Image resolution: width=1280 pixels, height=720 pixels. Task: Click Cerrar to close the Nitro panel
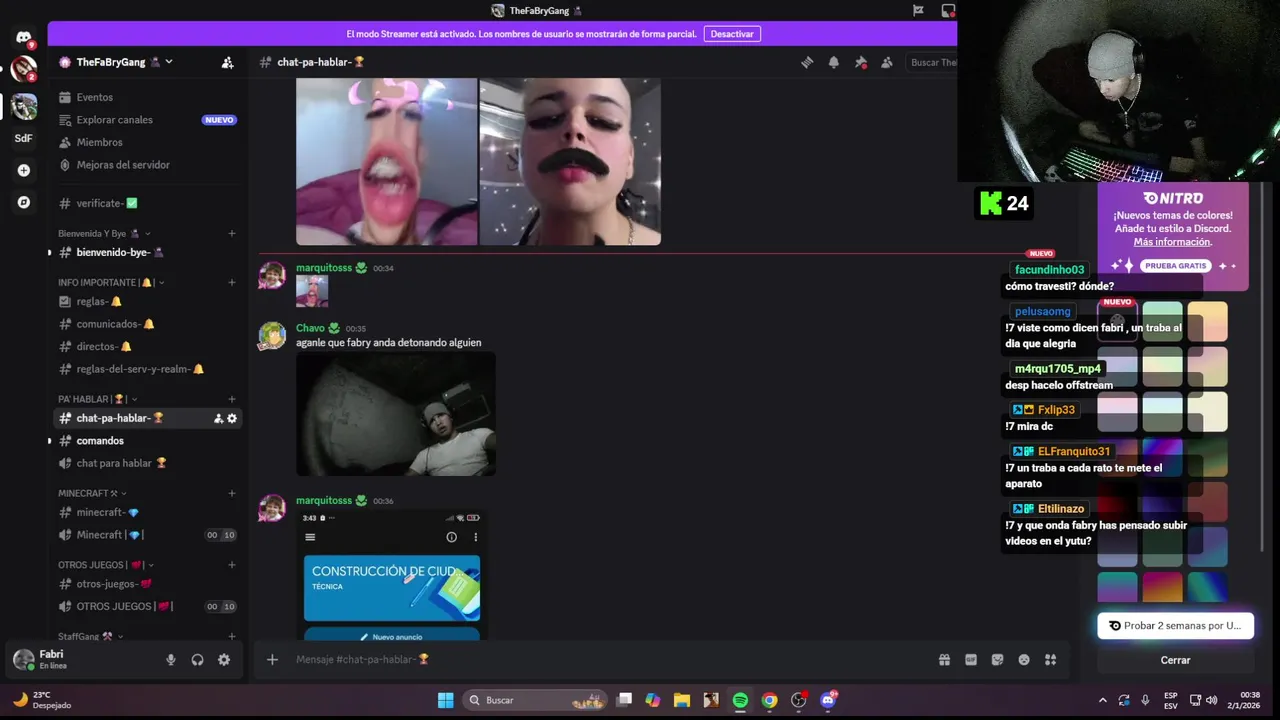click(x=1175, y=660)
